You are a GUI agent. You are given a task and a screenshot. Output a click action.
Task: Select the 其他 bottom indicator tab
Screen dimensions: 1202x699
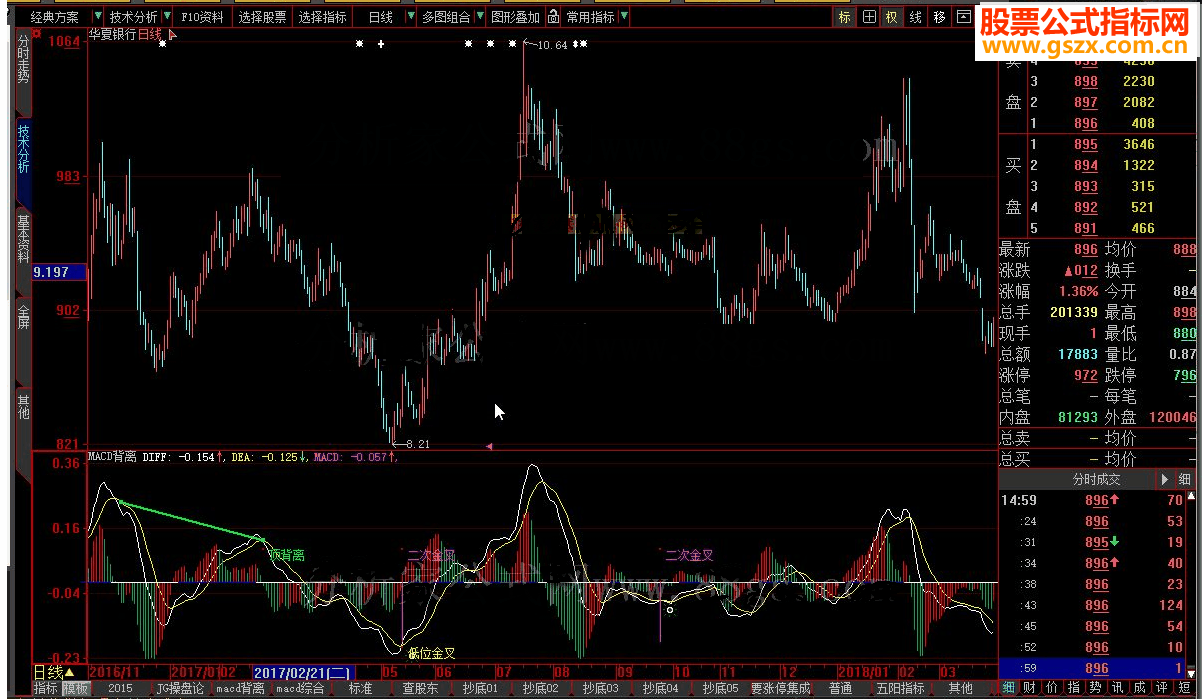(960, 689)
